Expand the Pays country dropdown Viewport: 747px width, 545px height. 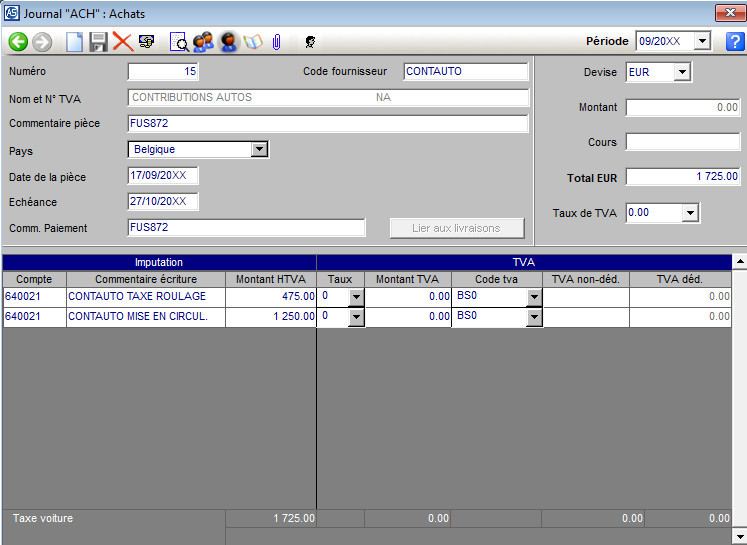point(259,149)
